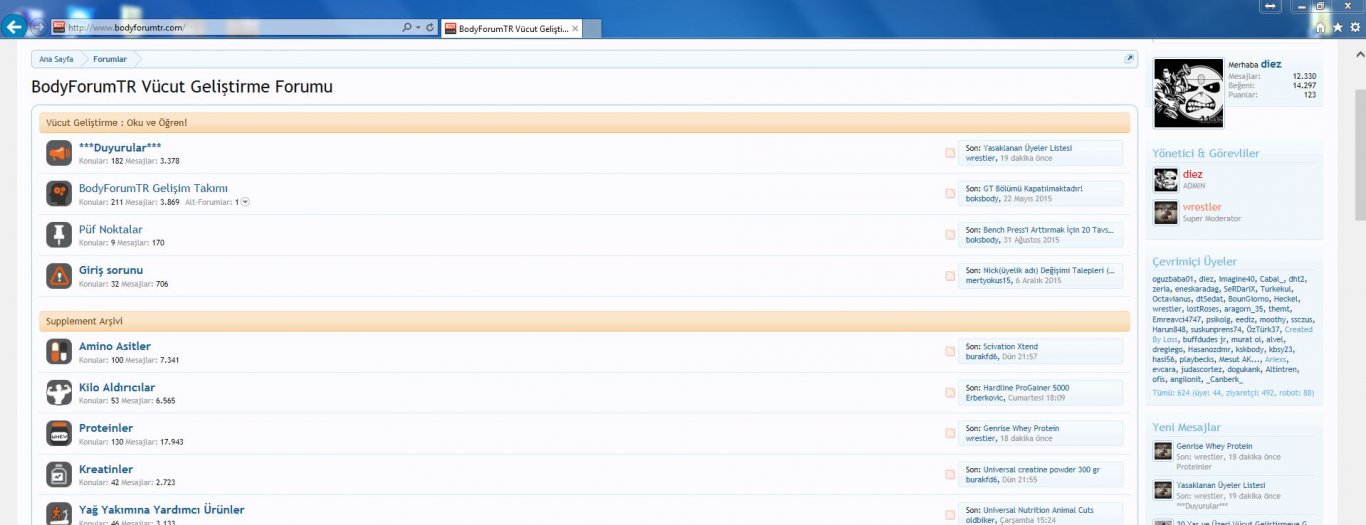Open last post GT Bölümü Kapatılmaktadır!
The height and width of the screenshot is (525, 1366).
point(1033,188)
